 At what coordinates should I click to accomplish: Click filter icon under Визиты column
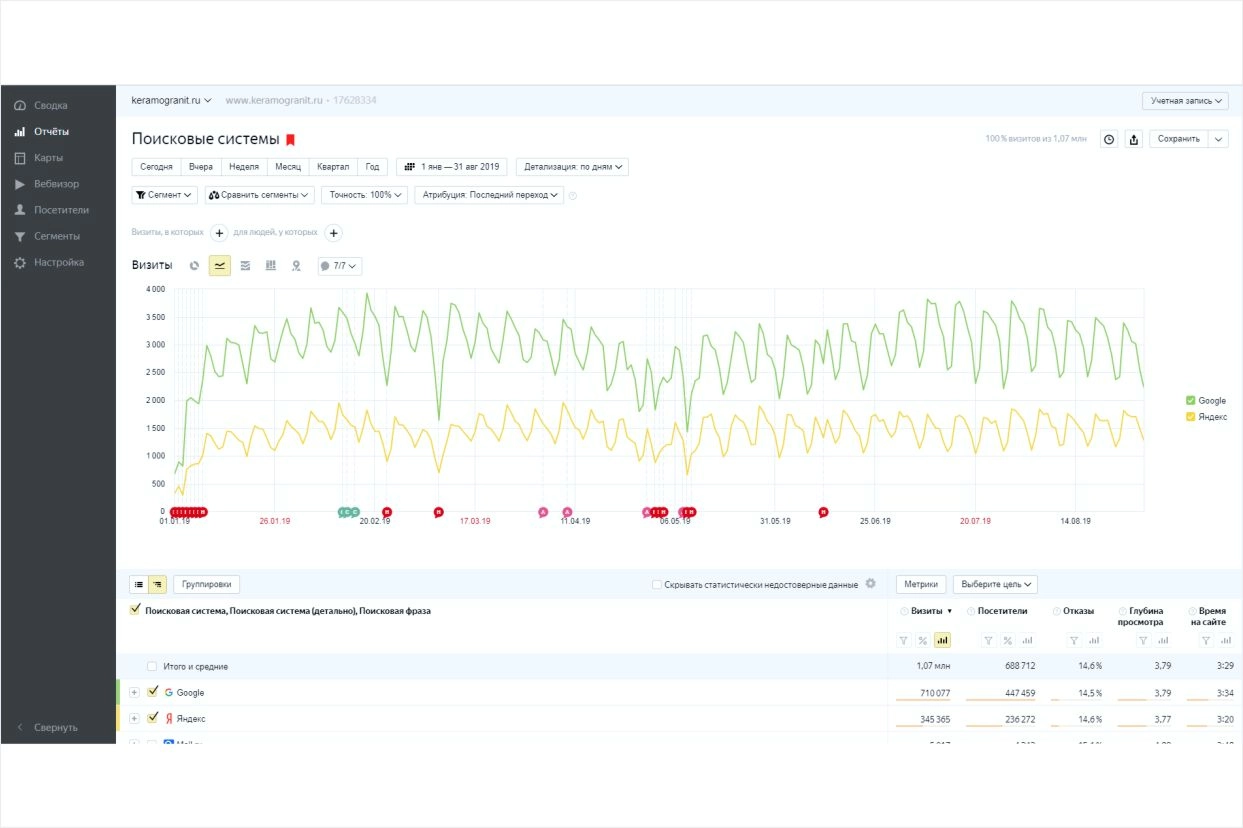(x=904, y=640)
